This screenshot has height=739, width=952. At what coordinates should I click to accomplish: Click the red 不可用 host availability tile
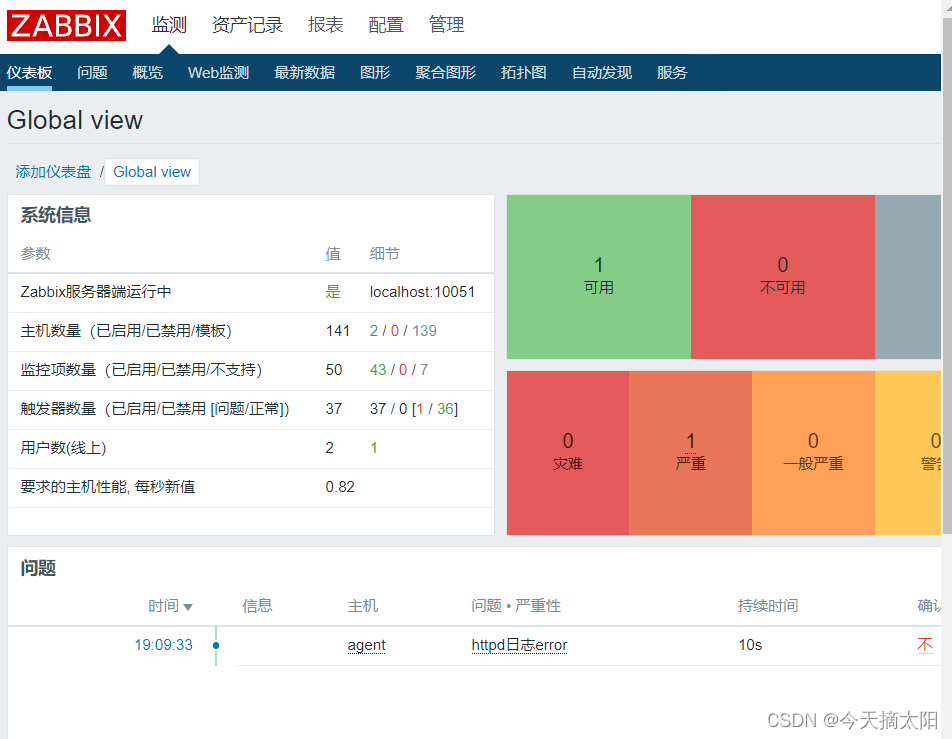click(x=783, y=277)
